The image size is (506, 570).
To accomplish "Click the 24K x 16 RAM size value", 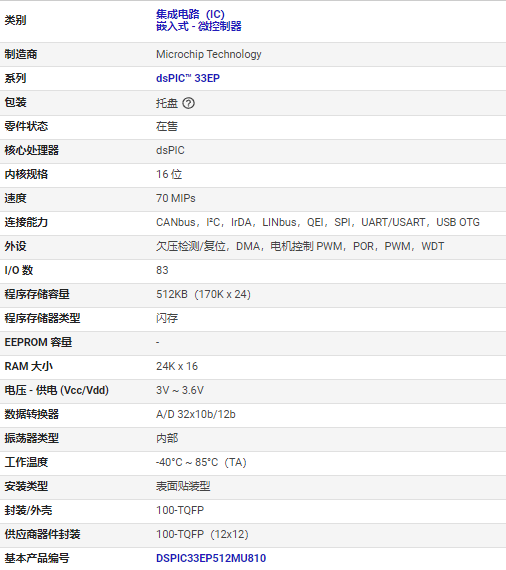I will pos(177,366).
